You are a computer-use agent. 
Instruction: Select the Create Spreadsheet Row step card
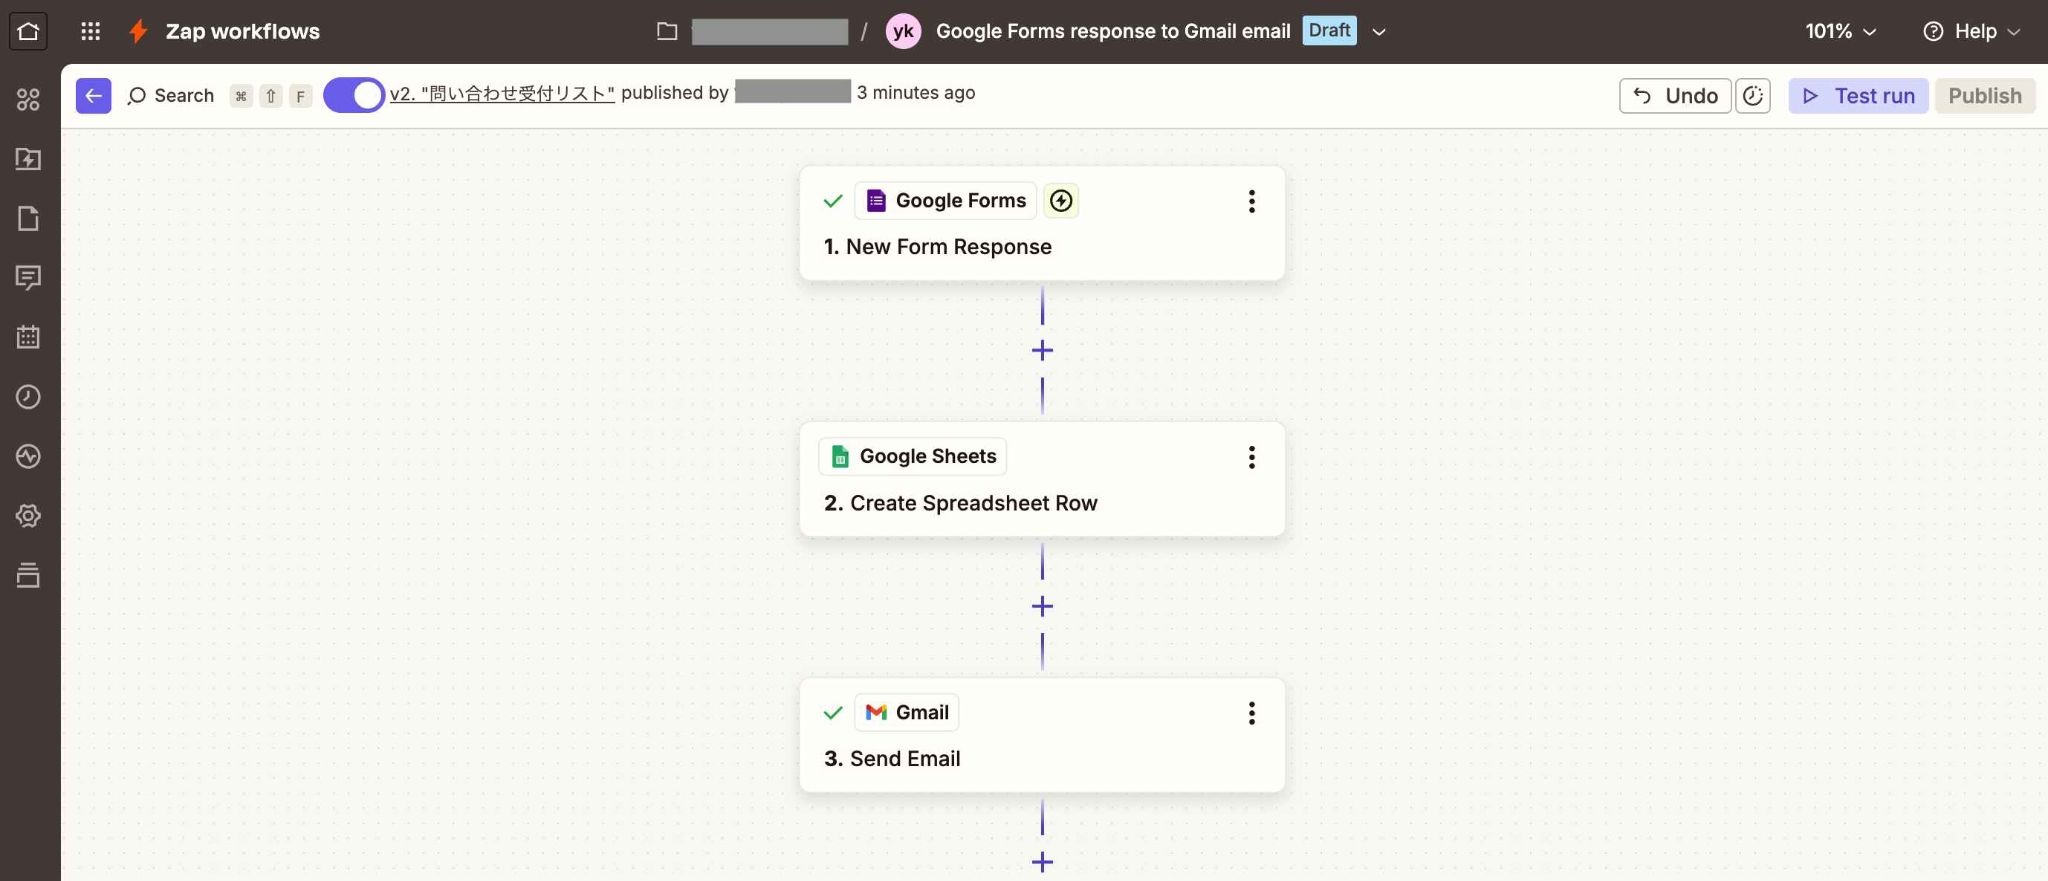point(1042,479)
